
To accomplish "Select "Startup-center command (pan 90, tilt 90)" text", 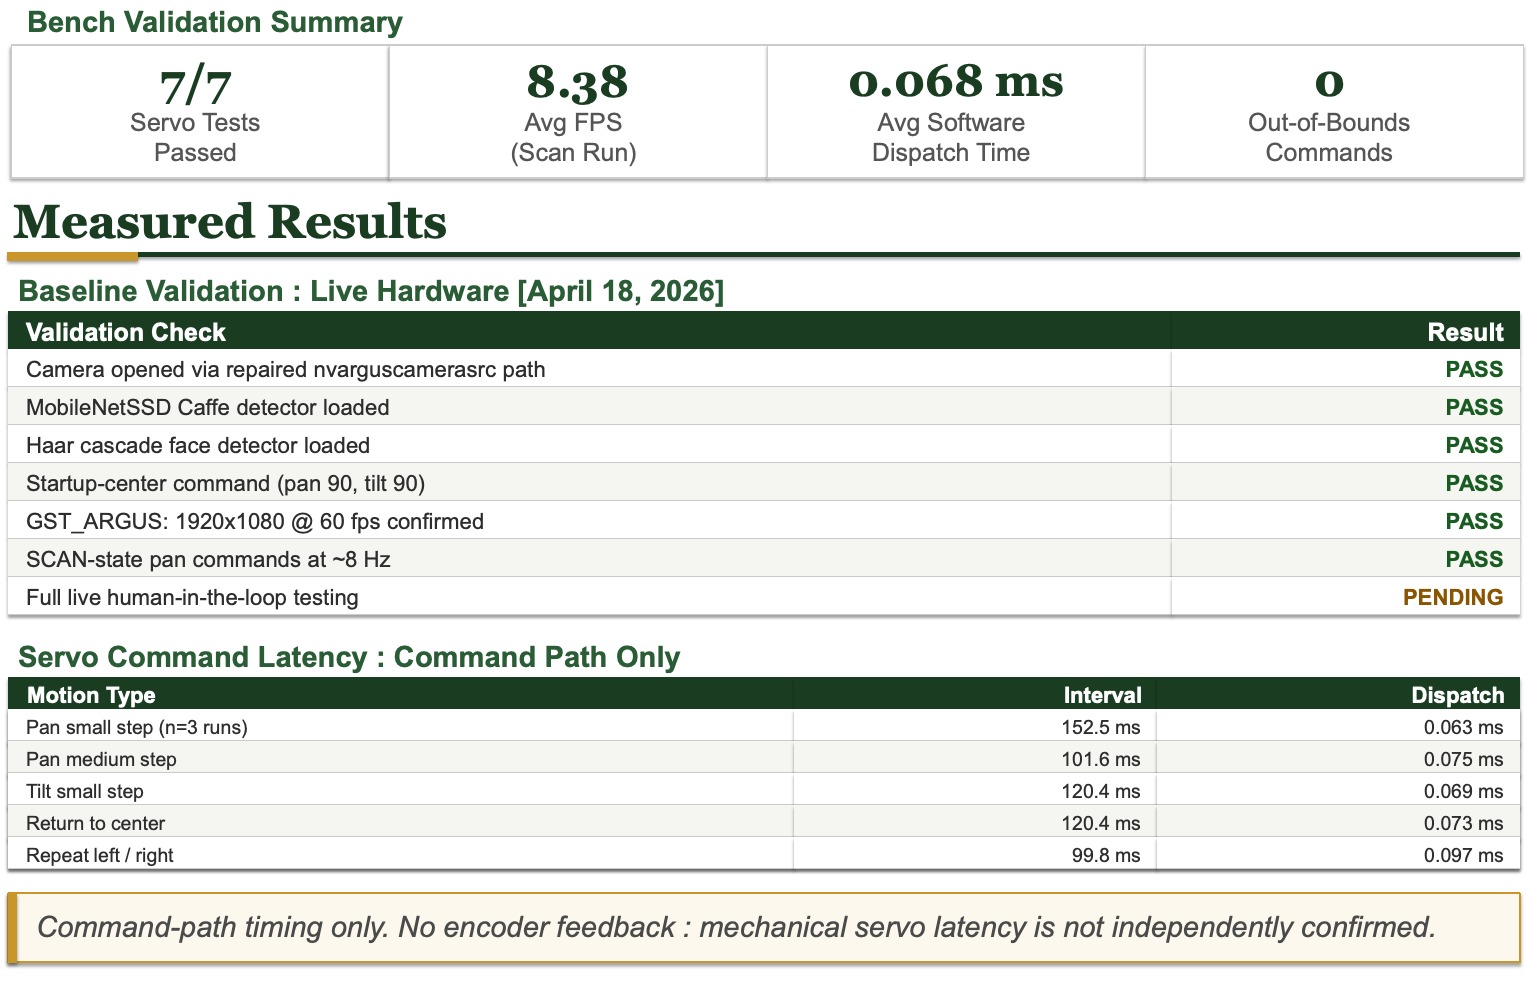I will 226,483.
